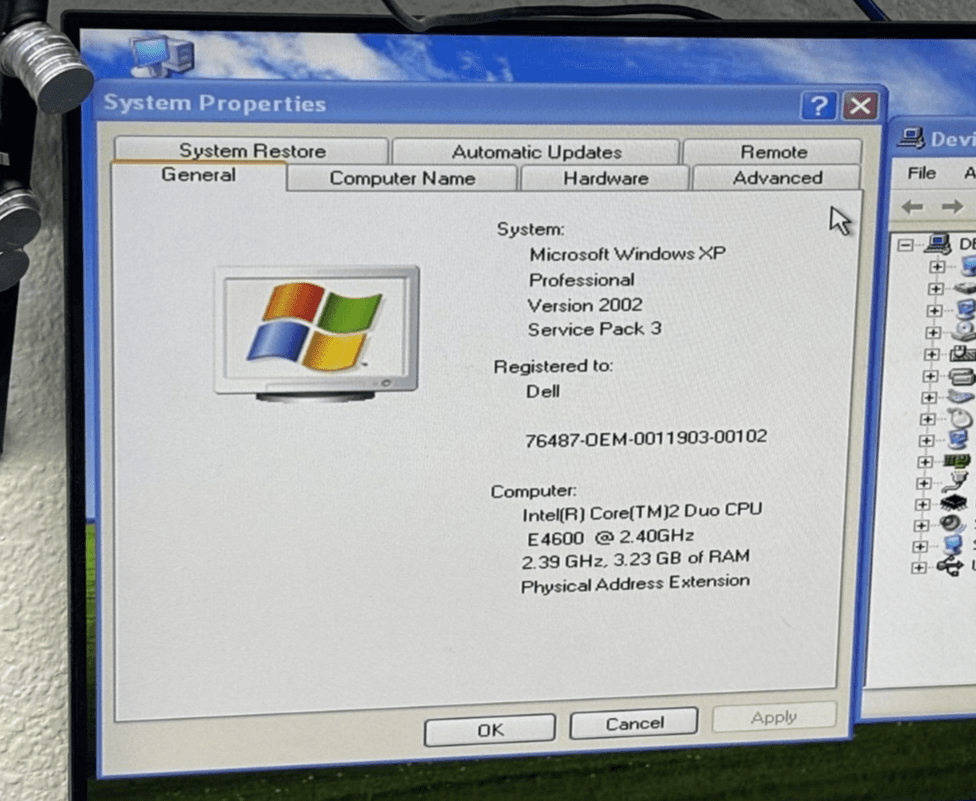Click the help question mark button
This screenshot has height=801, width=976.
click(x=818, y=105)
